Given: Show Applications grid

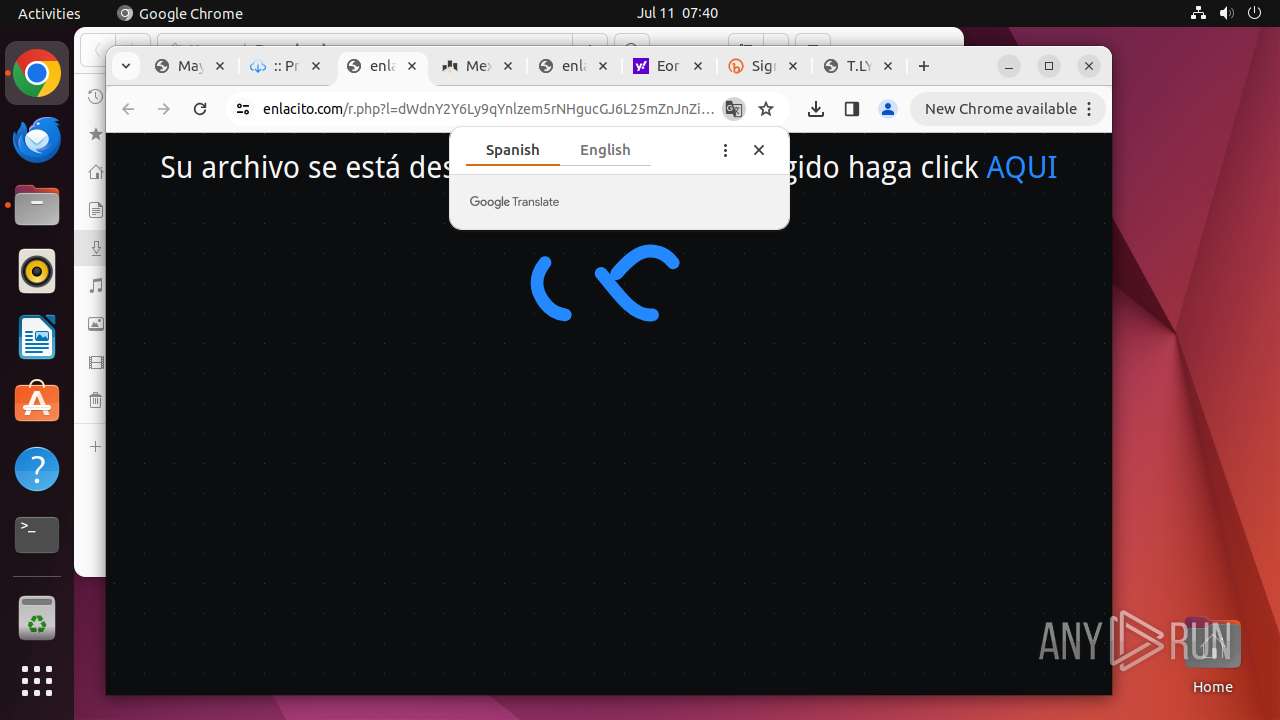Looking at the screenshot, I should 37,681.
